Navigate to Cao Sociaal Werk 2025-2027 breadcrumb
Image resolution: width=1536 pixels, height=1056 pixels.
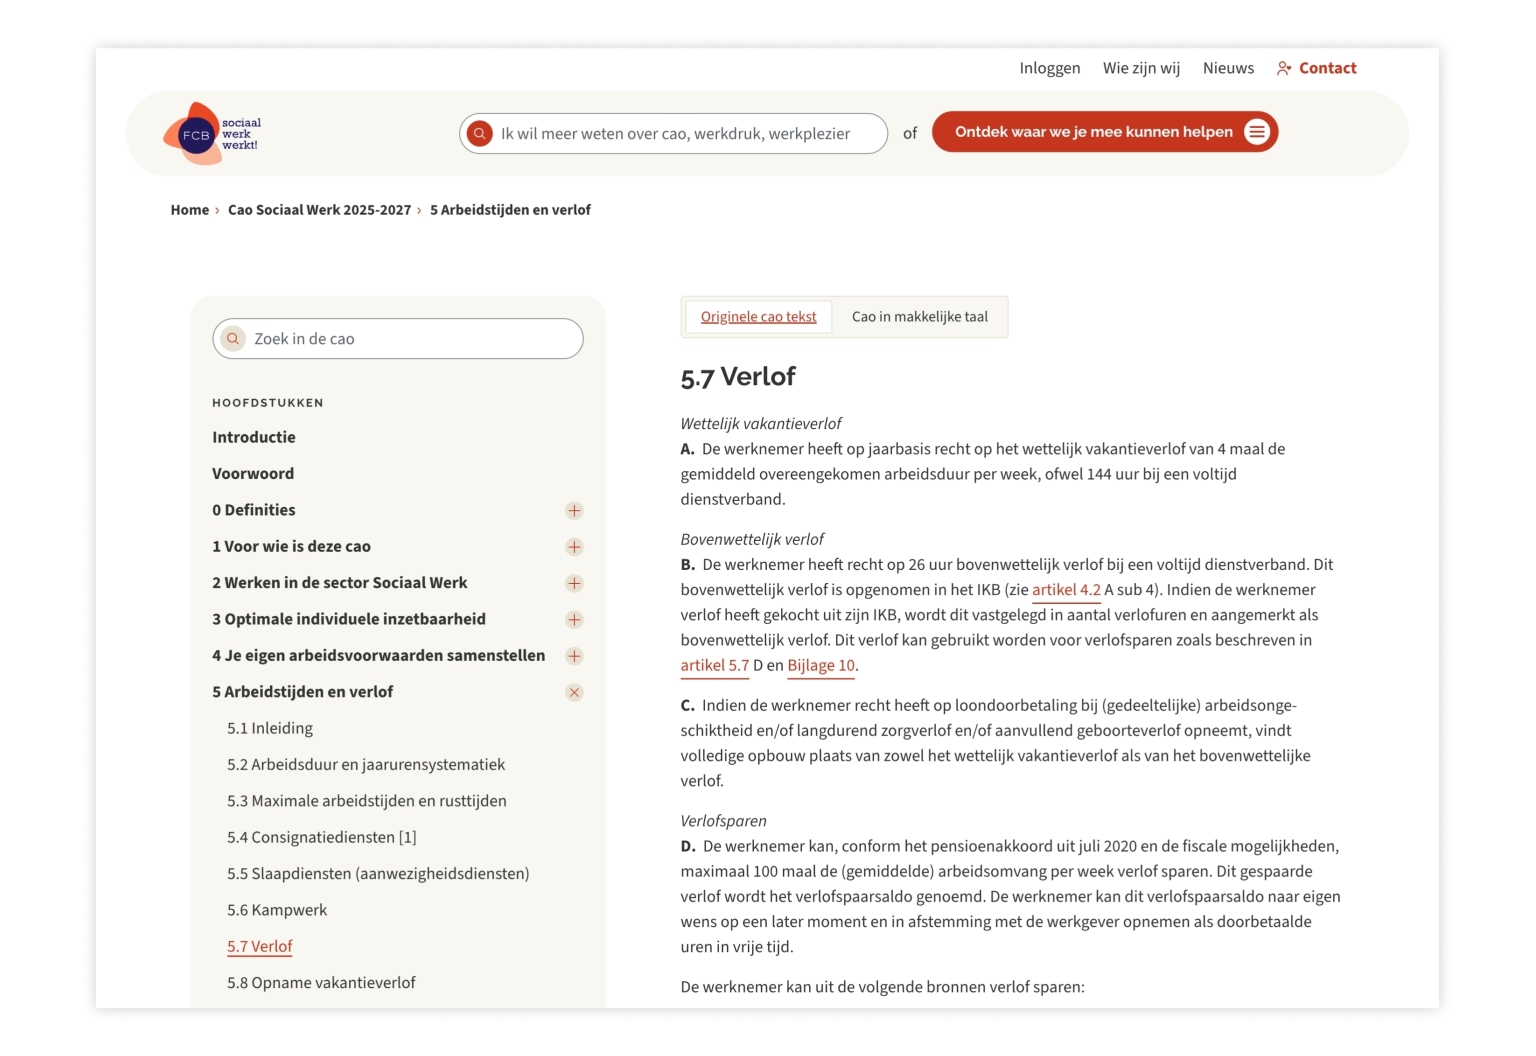[x=319, y=210]
